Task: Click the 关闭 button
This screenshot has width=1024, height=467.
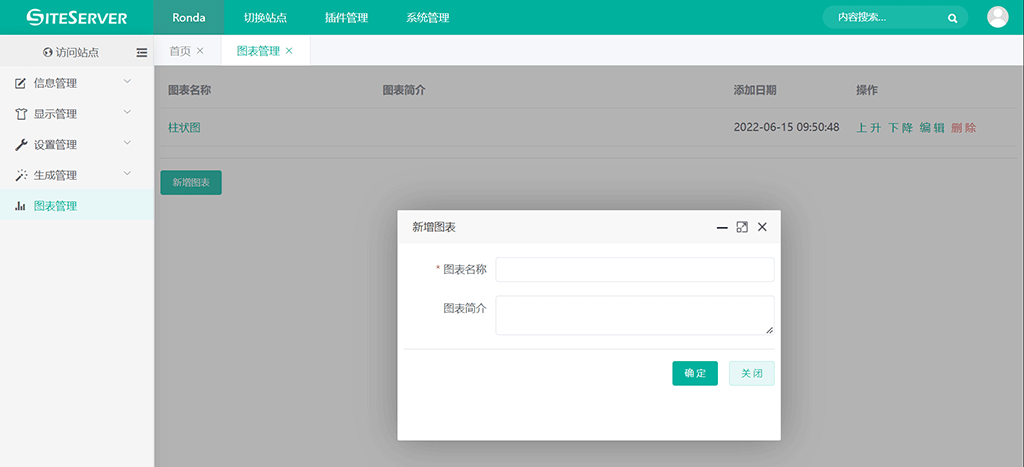Action: tap(751, 373)
